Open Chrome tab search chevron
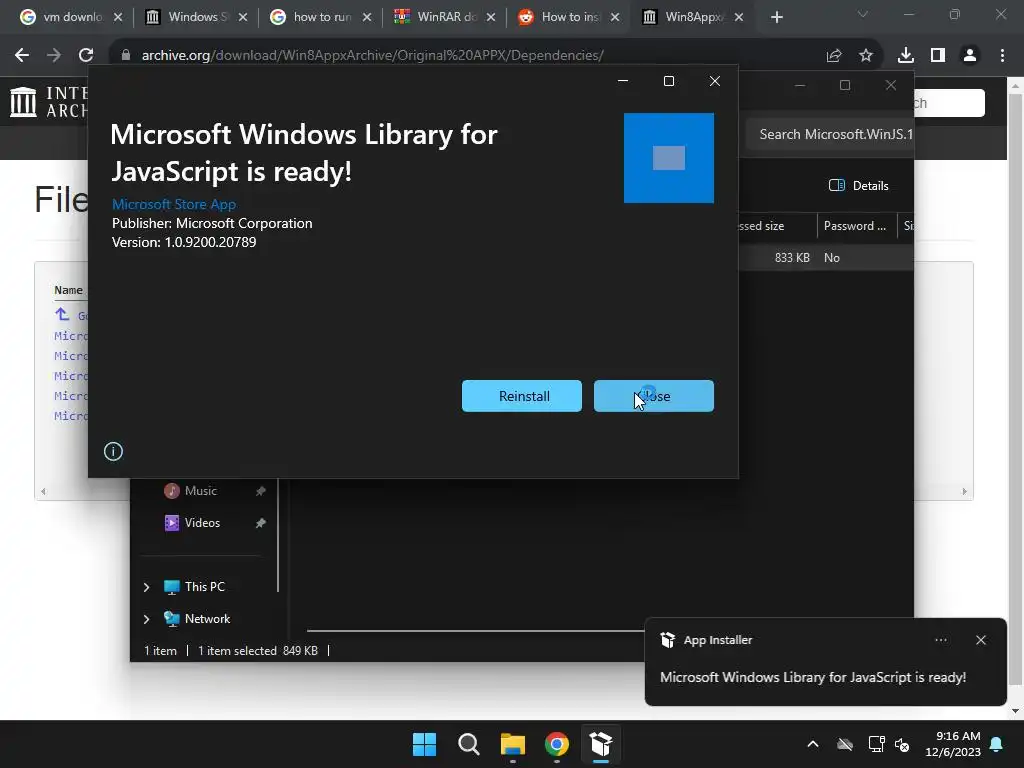 [x=863, y=14]
